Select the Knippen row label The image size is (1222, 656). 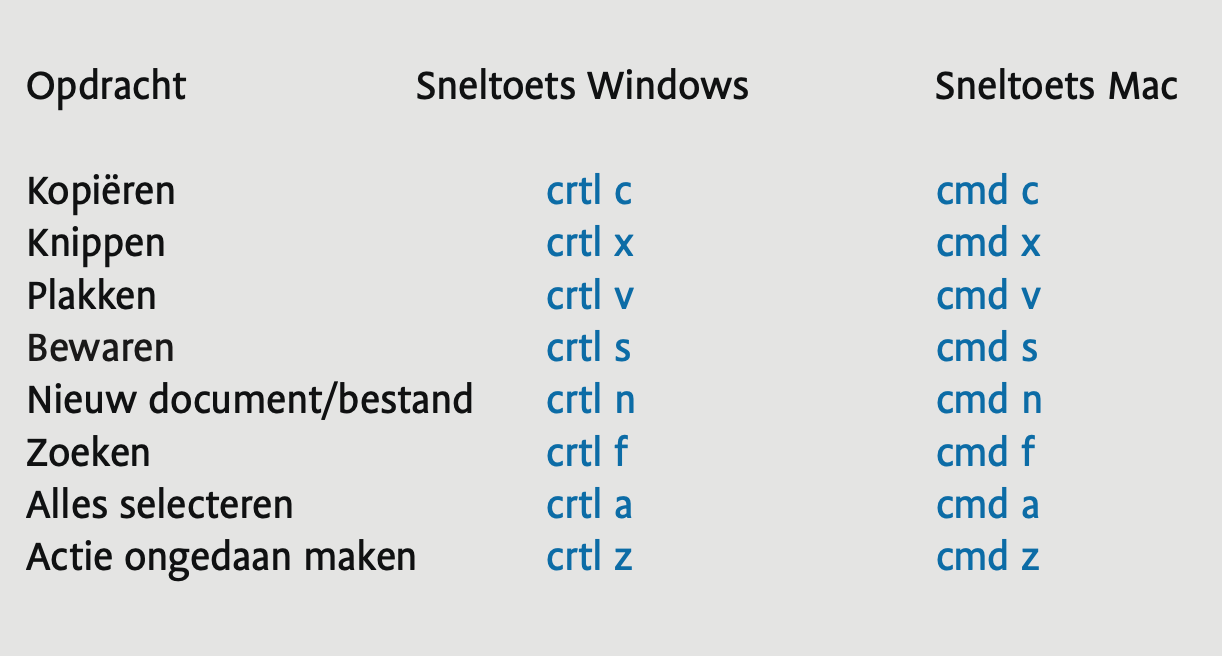[x=96, y=244]
